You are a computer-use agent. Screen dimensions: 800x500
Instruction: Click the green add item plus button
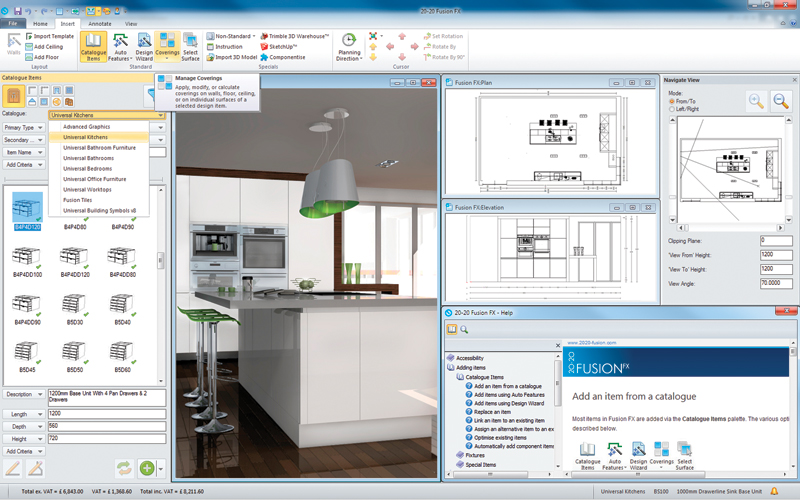pos(147,468)
